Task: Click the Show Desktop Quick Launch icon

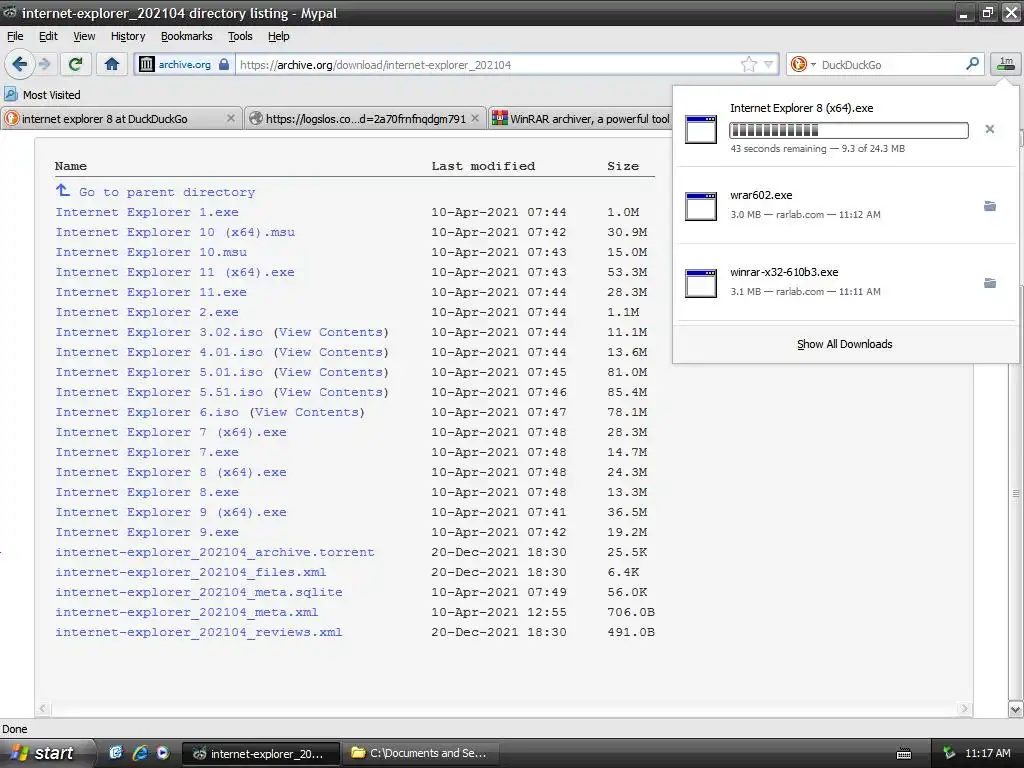Action: (116, 753)
